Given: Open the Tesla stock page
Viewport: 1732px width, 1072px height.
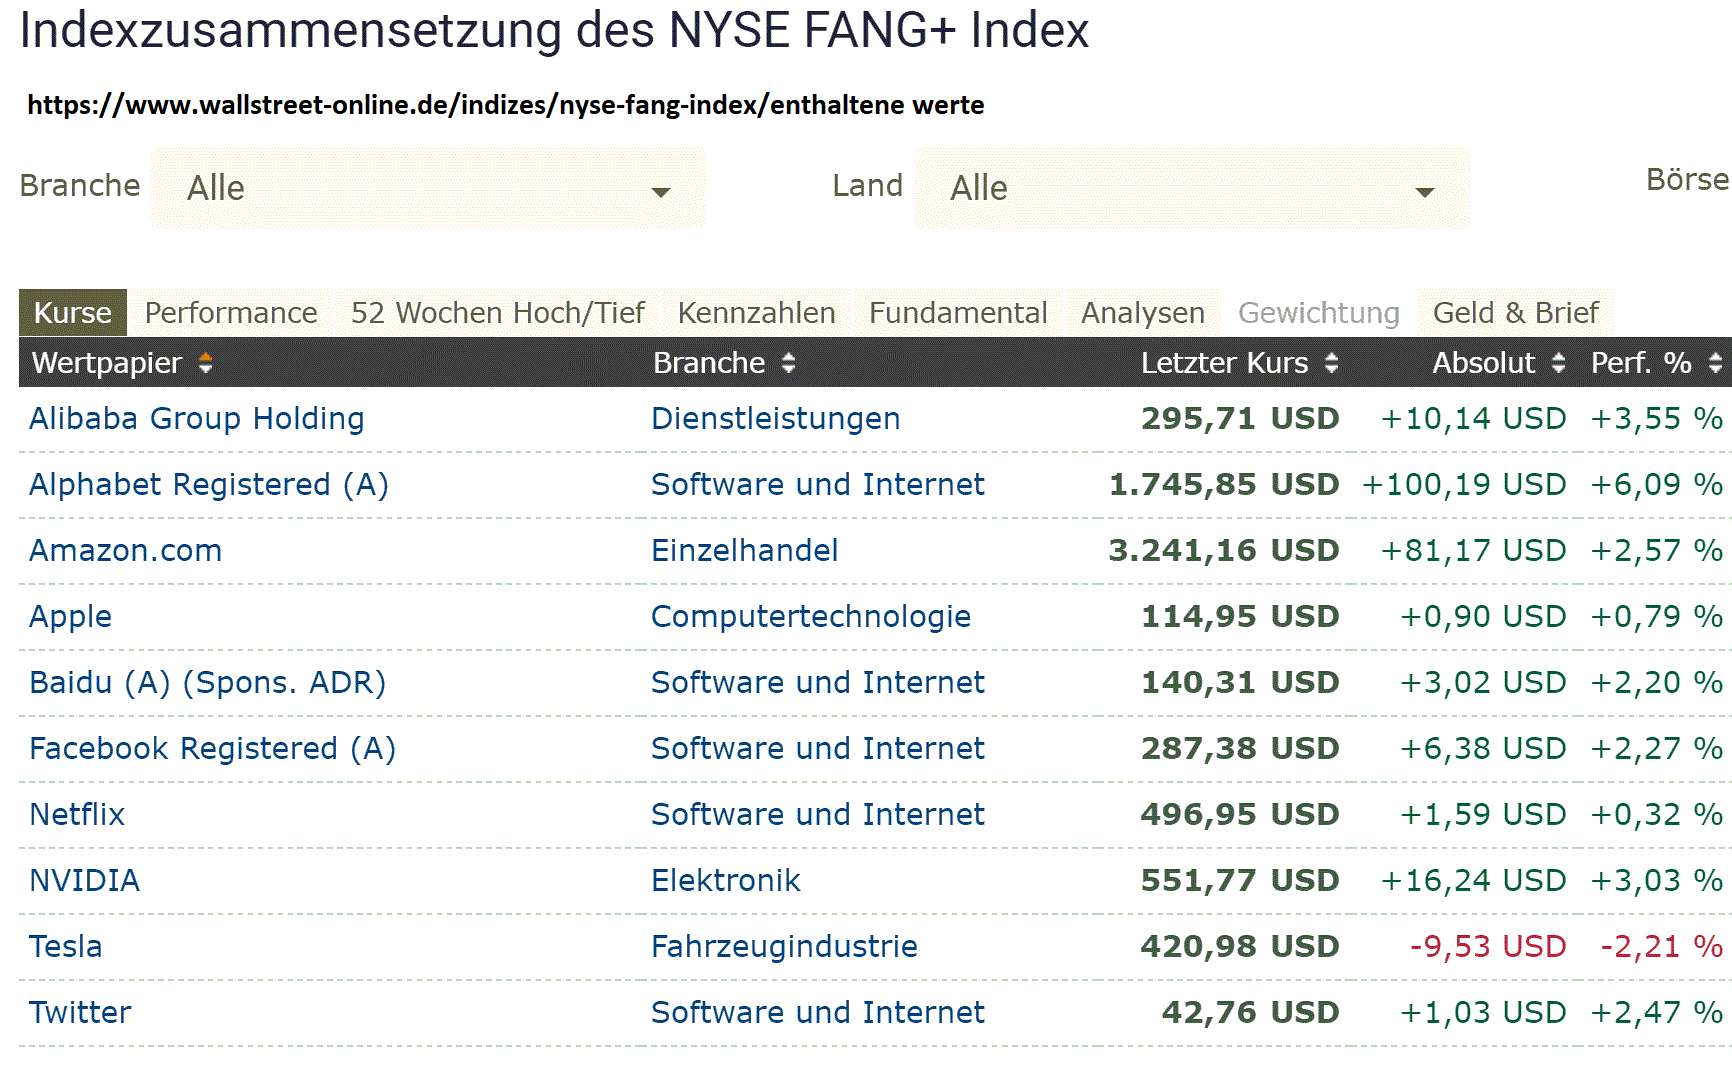Looking at the screenshot, I should (65, 946).
